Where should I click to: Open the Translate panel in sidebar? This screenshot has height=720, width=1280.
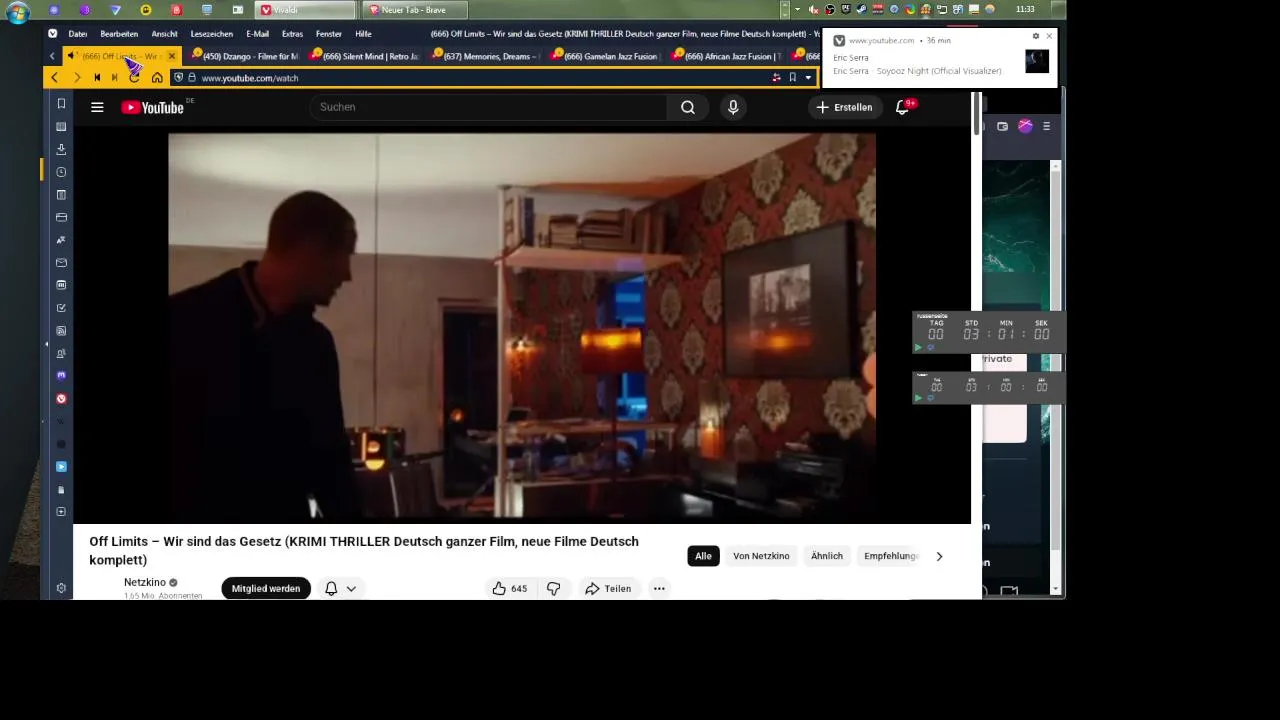pos(61,240)
